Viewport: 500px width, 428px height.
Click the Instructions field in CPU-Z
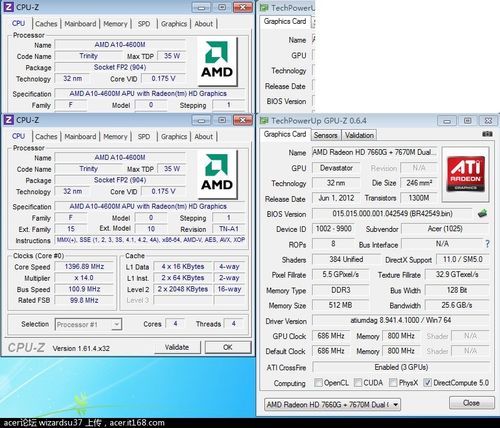(x=151, y=240)
